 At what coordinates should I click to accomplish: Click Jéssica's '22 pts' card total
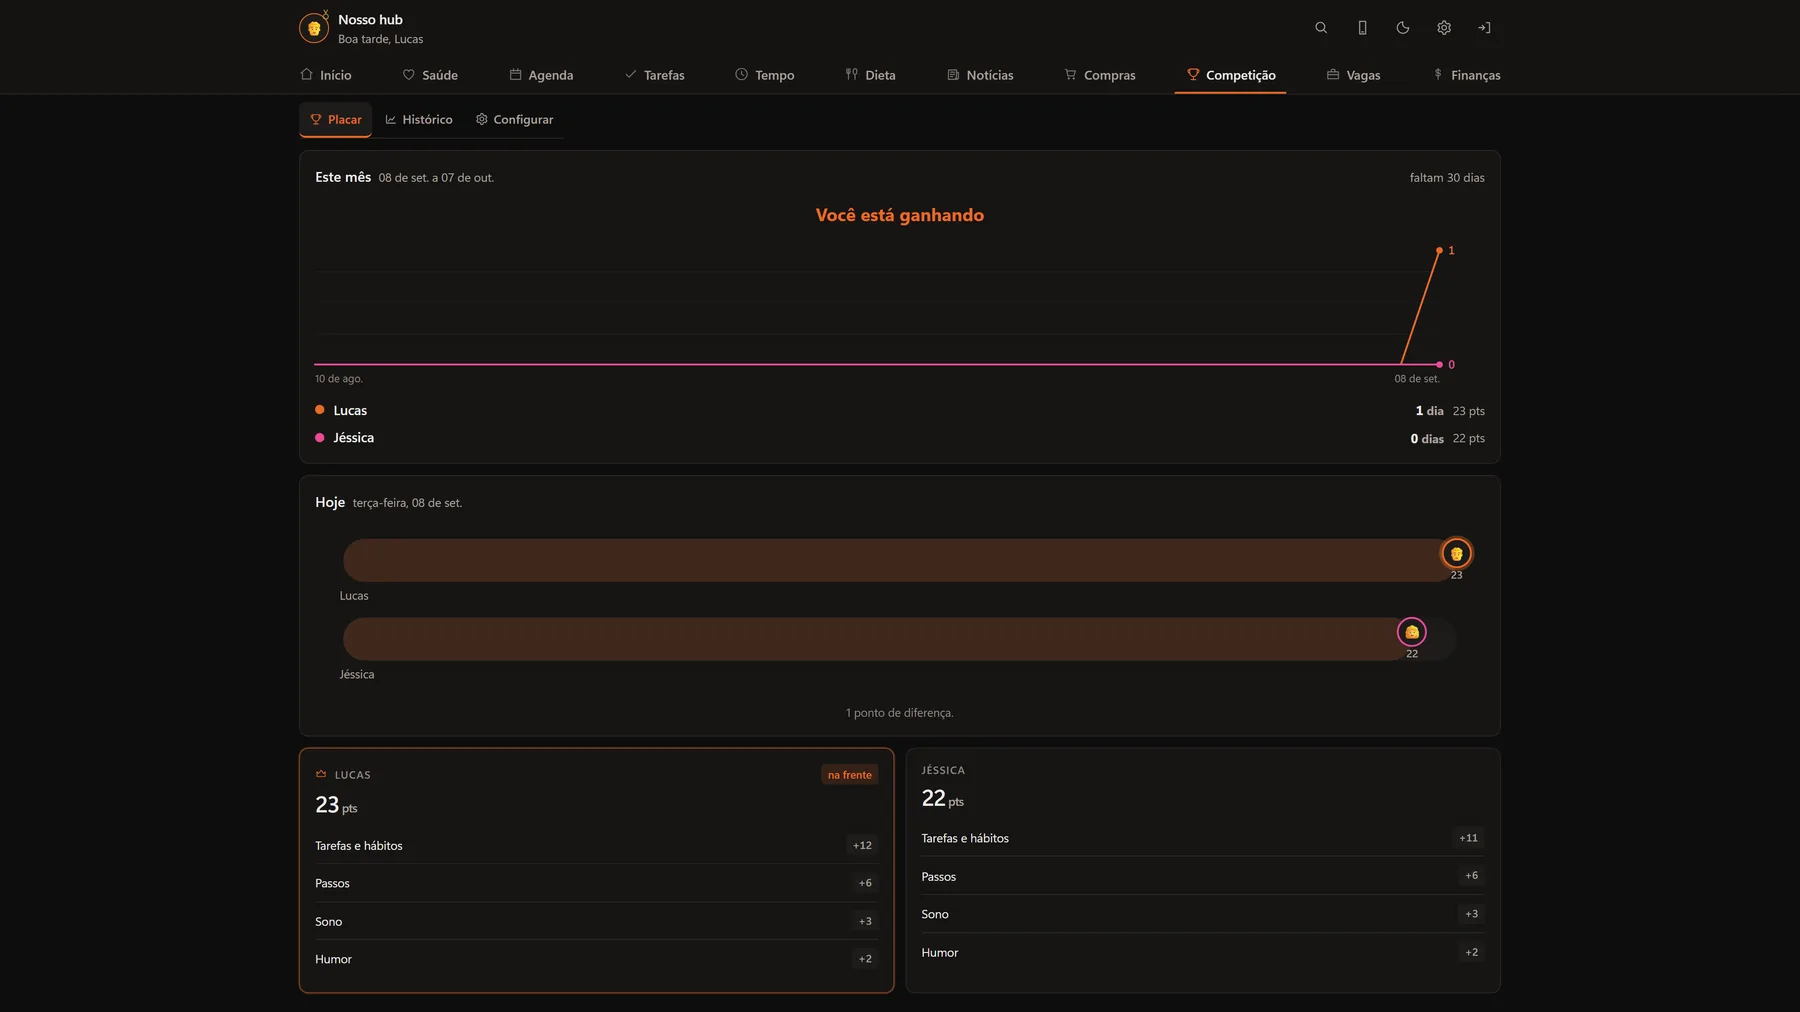pos(943,798)
